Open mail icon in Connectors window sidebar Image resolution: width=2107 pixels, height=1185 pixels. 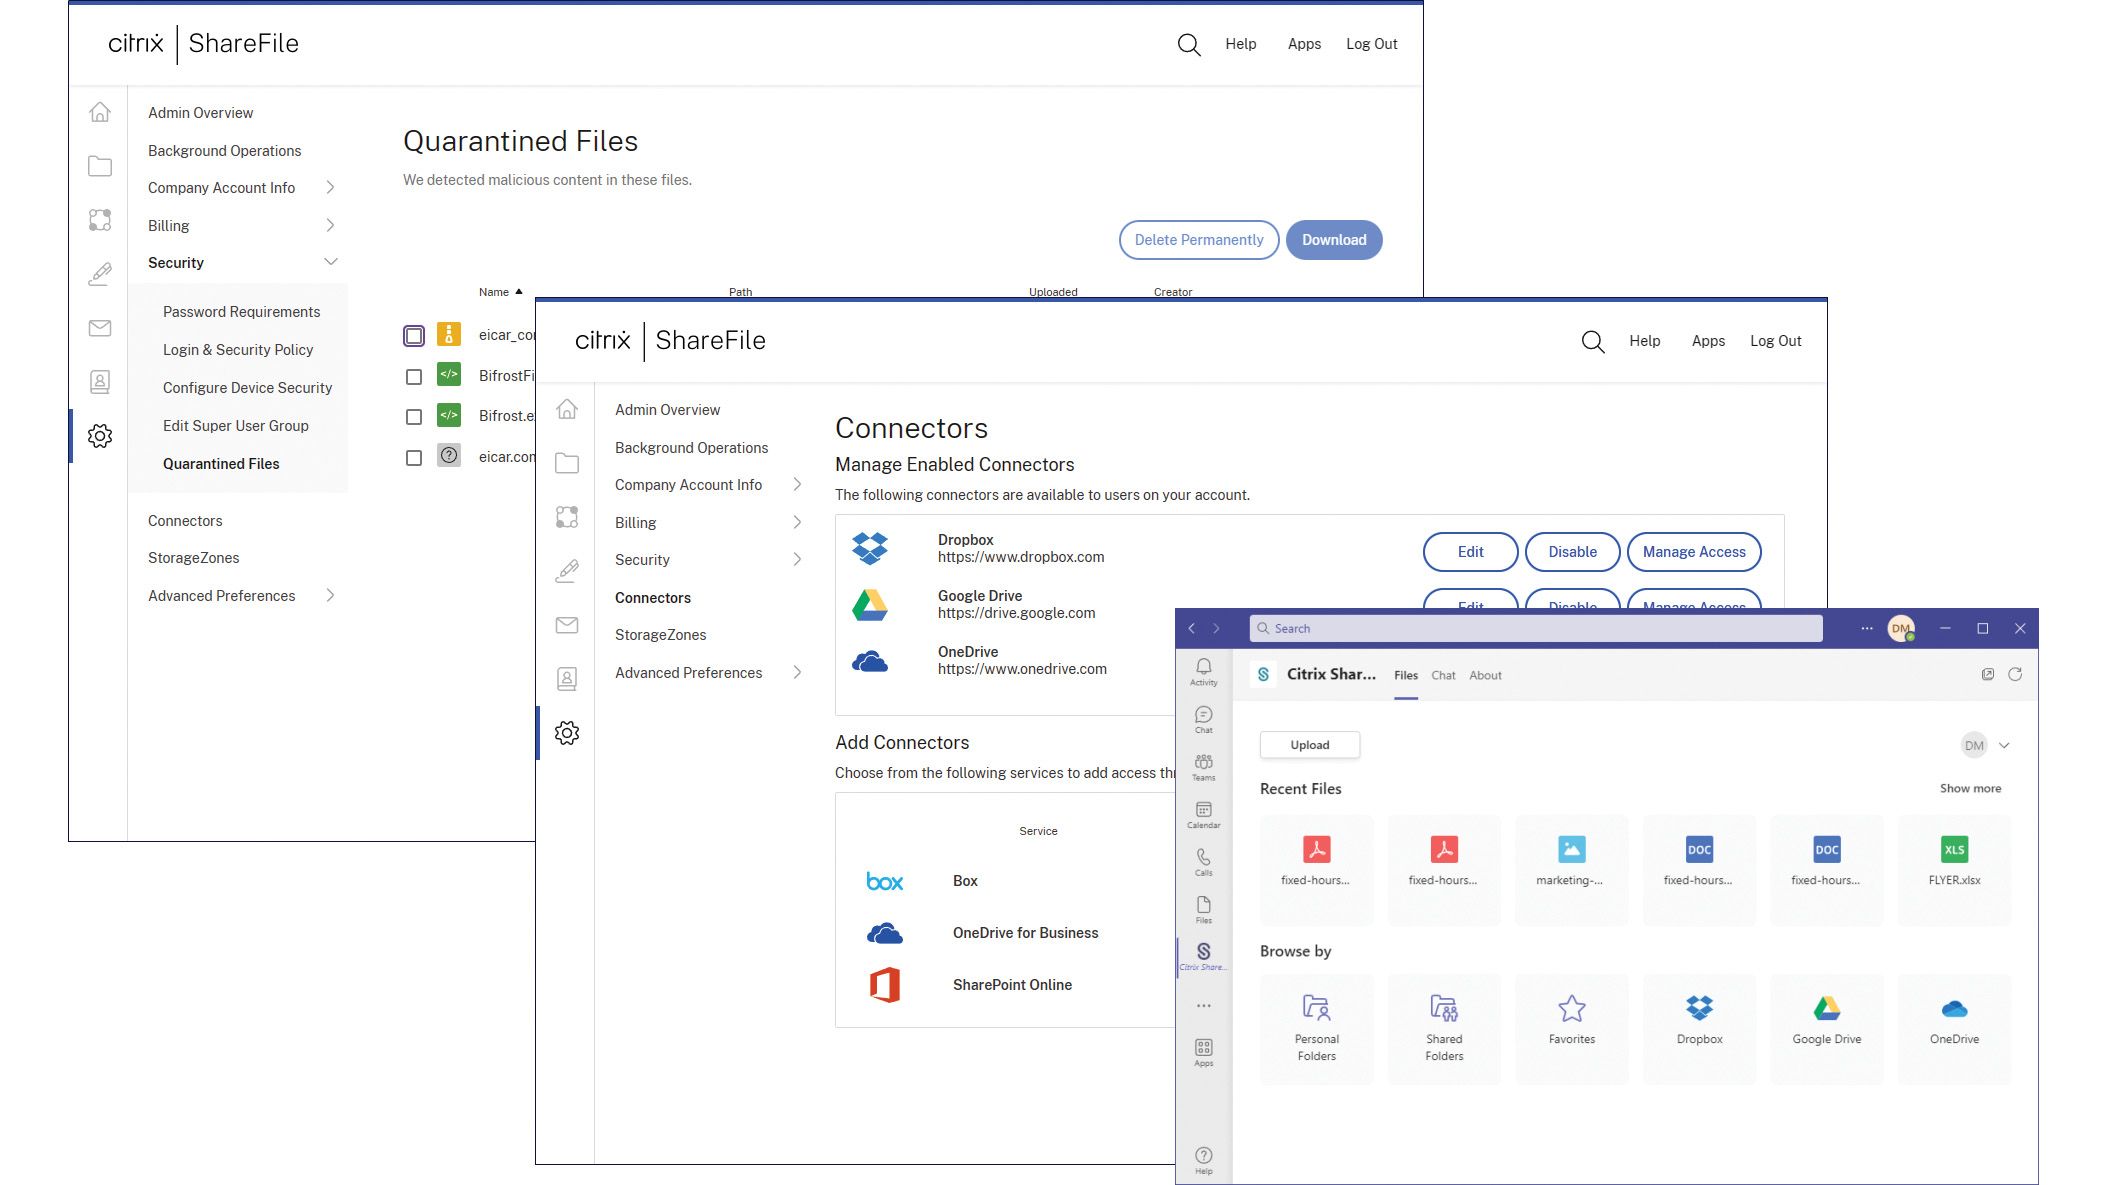coord(567,625)
